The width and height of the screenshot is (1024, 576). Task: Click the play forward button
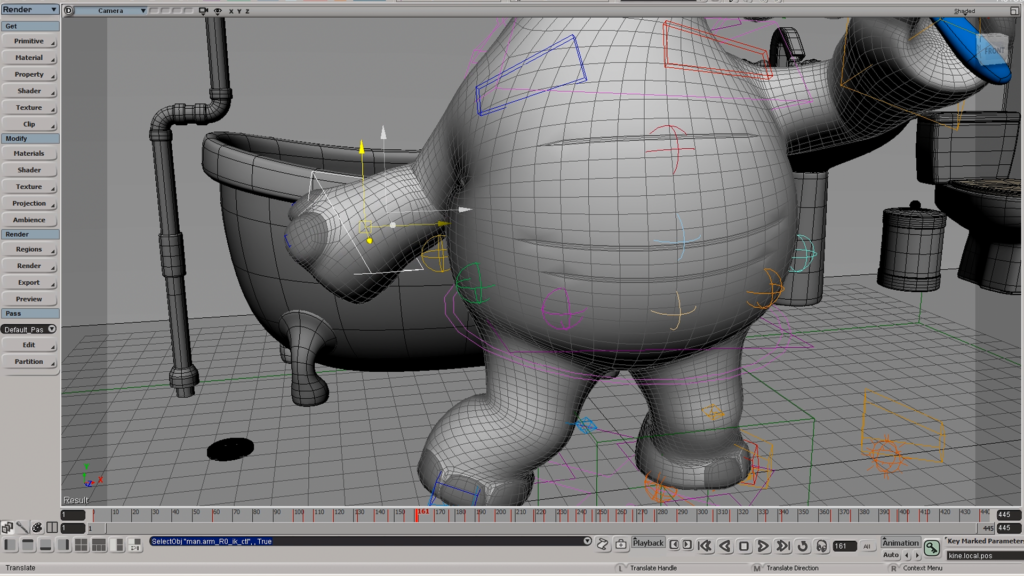(x=763, y=546)
